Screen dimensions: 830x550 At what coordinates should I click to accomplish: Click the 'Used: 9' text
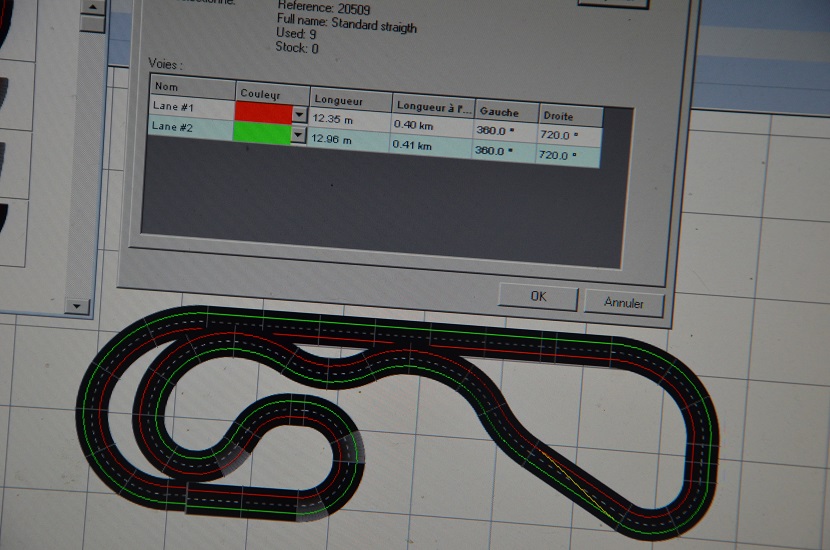pos(296,34)
